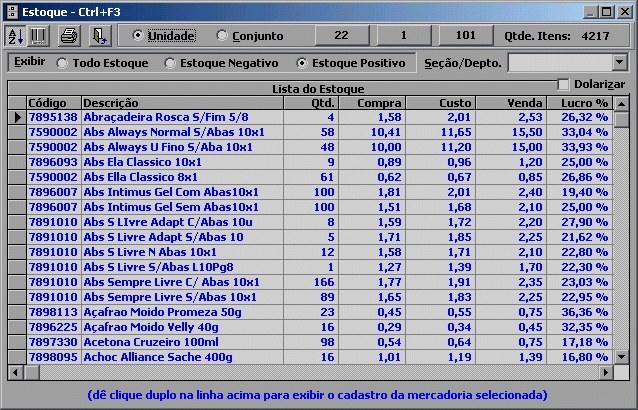Sort by the Descrição column header
This screenshot has height=410, width=638.
[x=181, y=103]
